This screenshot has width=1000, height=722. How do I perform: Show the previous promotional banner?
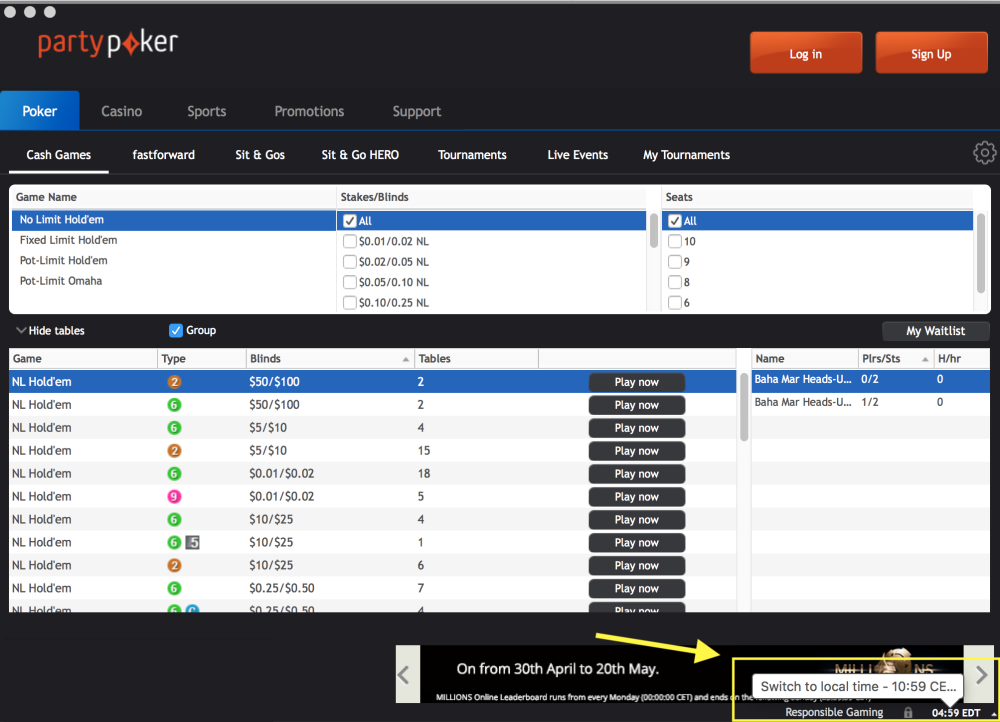pyautogui.click(x=408, y=674)
